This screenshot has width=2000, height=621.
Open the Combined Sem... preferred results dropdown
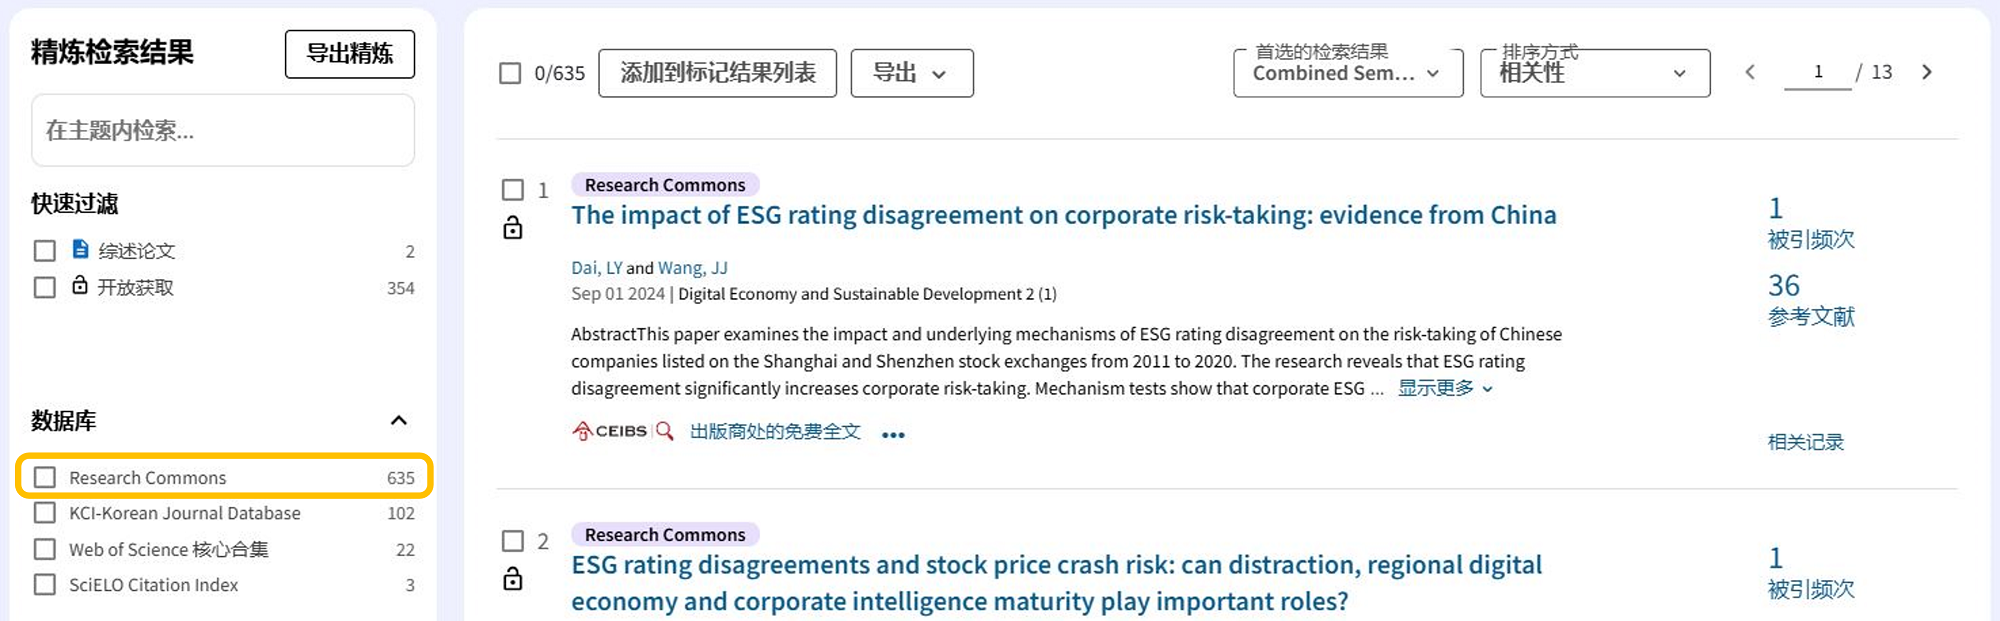tap(1347, 73)
